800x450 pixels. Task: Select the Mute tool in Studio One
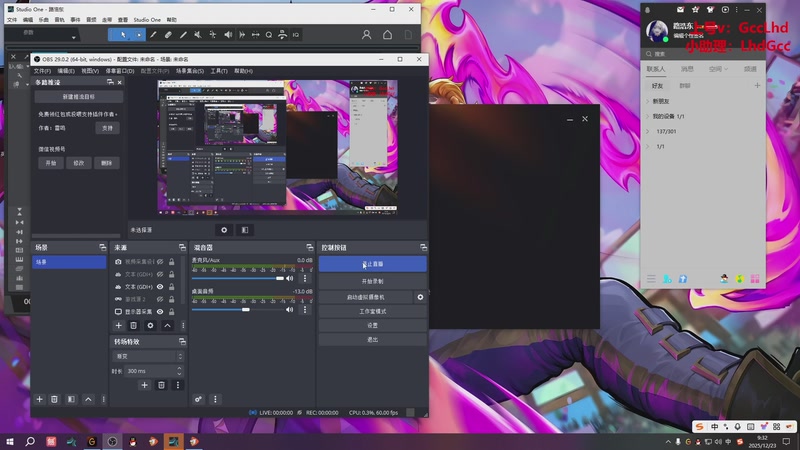pyautogui.click(x=197, y=35)
